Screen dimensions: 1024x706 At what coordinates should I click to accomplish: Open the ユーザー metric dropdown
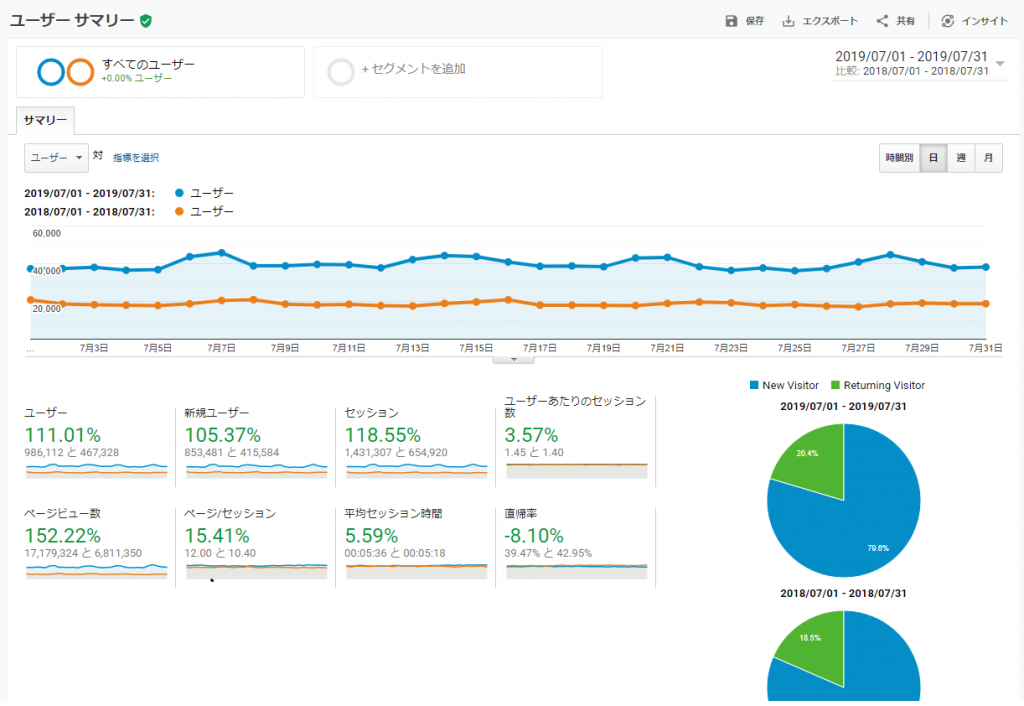[x=56, y=158]
